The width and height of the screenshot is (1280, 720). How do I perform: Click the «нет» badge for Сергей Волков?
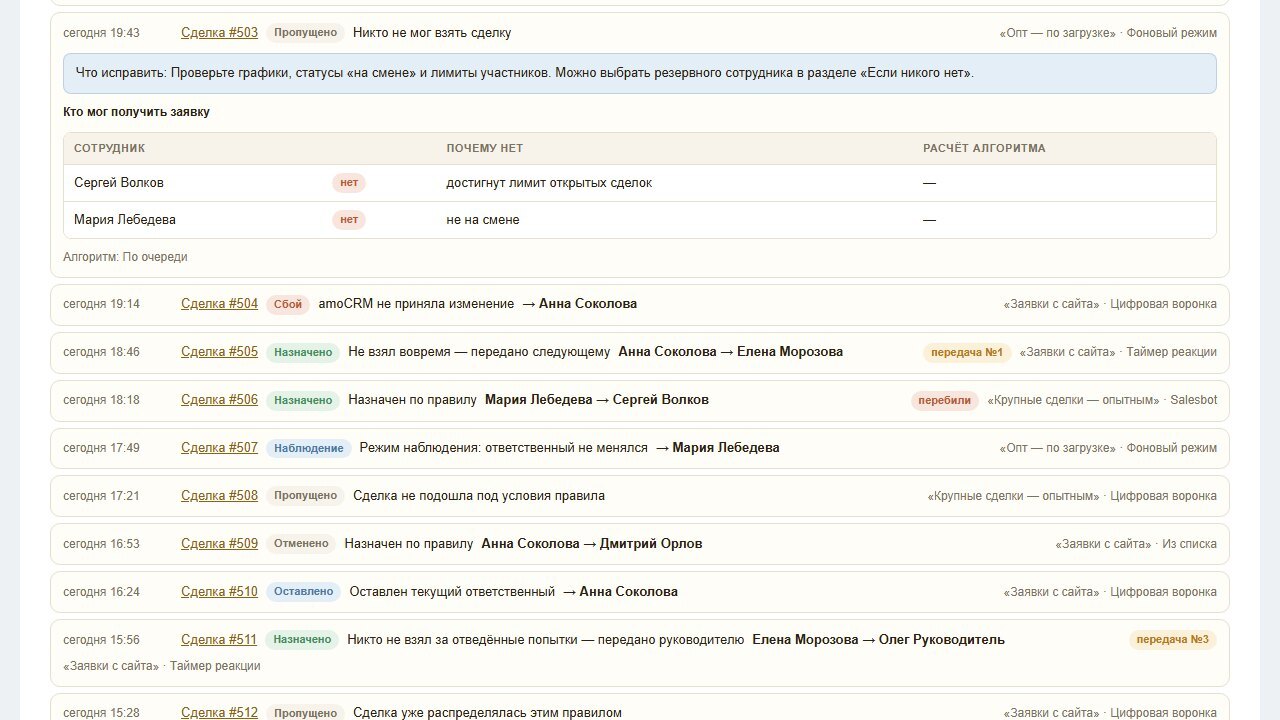(349, 183)
